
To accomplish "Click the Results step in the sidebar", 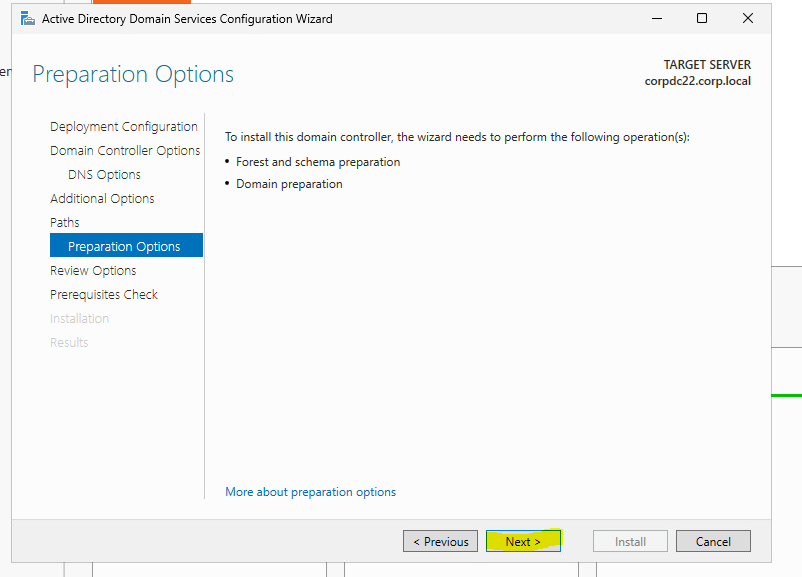I will (x=68, y=342).
